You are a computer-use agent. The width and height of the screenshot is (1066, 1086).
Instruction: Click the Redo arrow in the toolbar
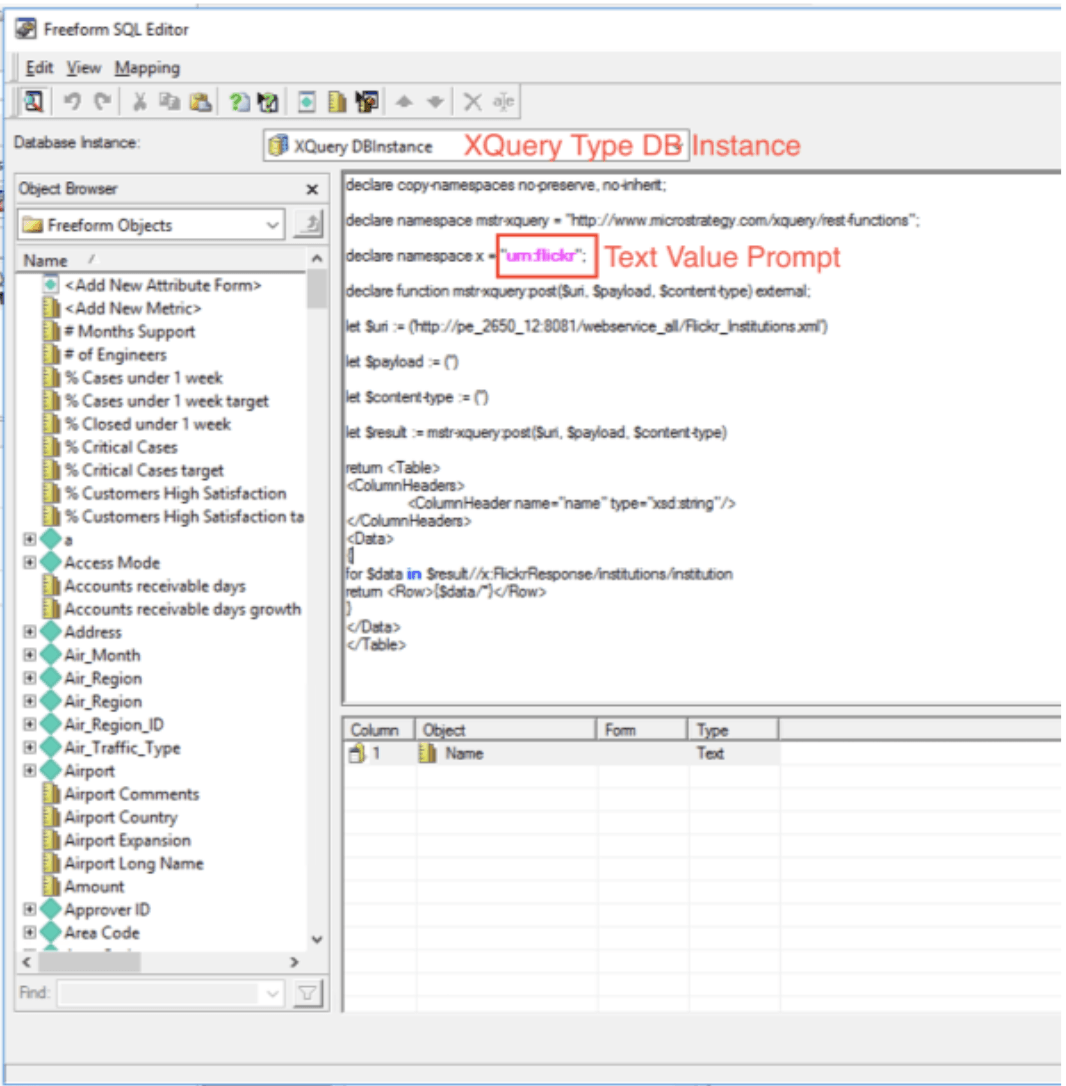(x=101, y=101)
